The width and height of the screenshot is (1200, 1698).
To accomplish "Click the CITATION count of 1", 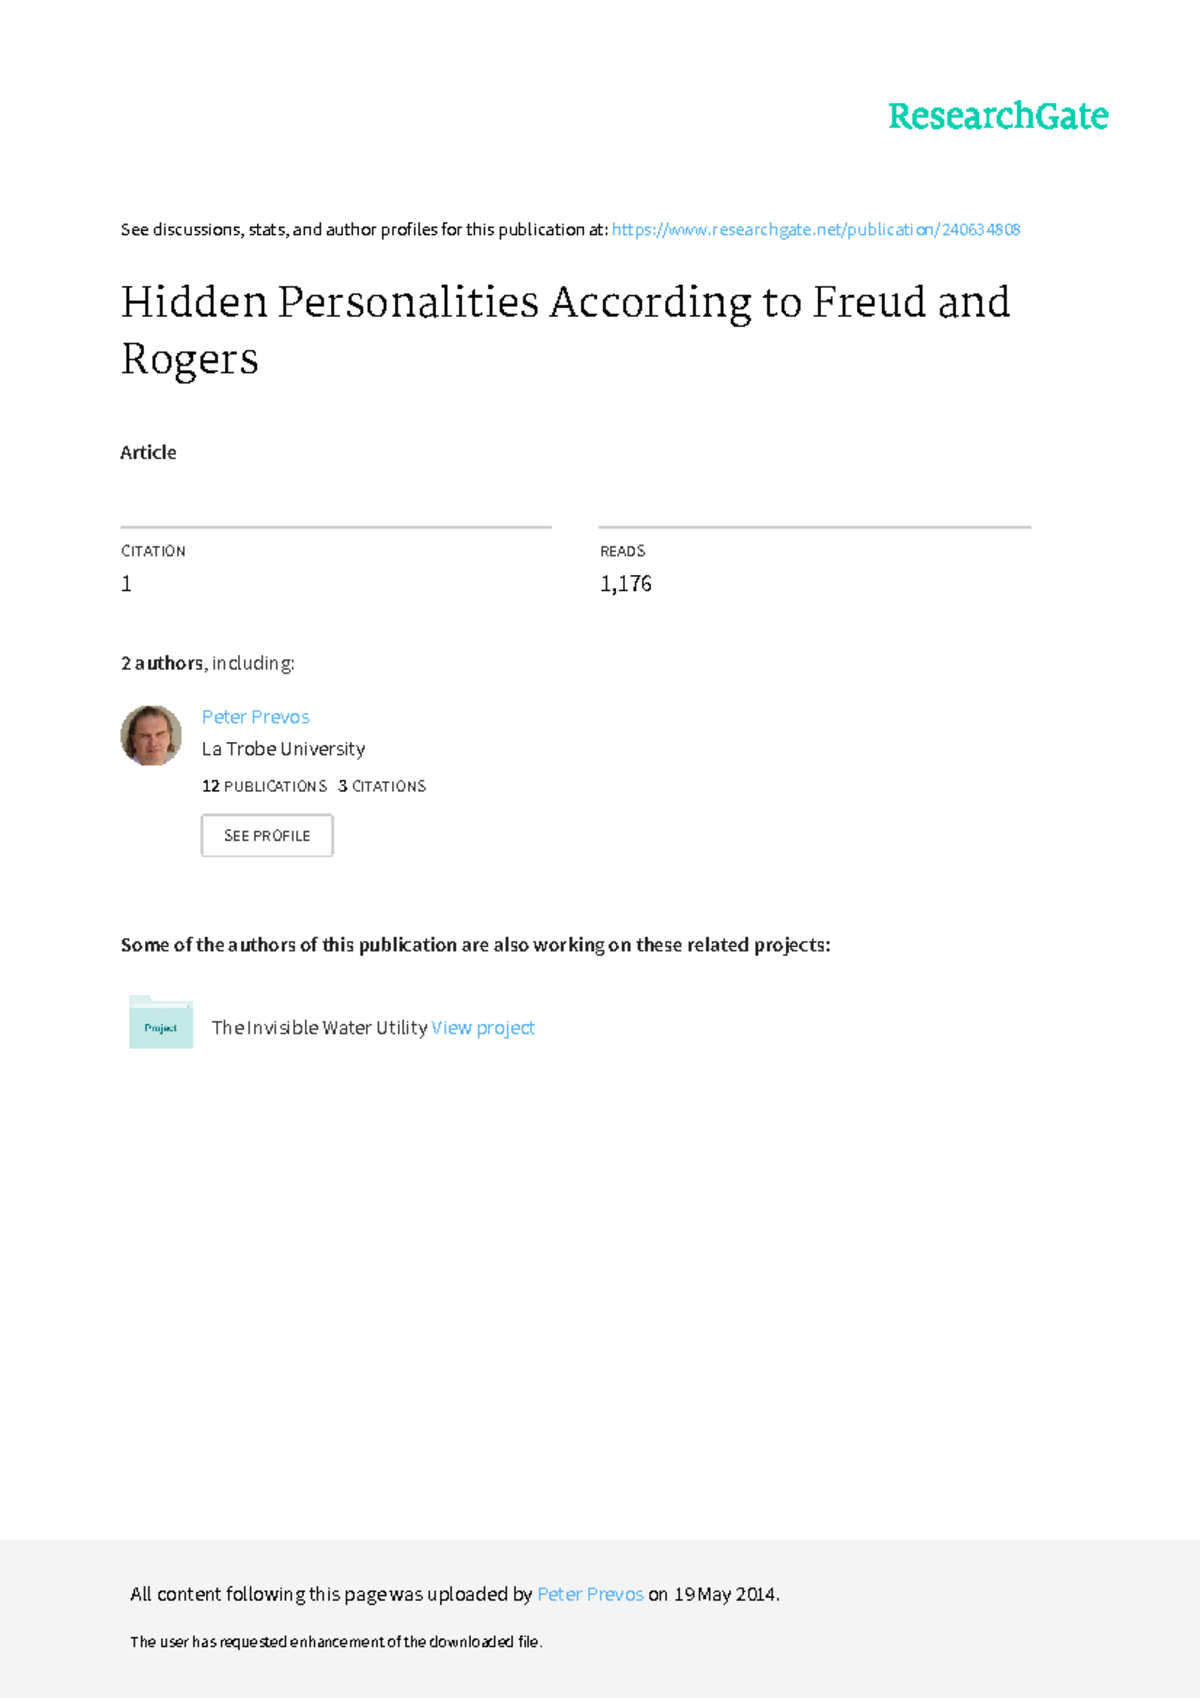I will tap(127, 584).
